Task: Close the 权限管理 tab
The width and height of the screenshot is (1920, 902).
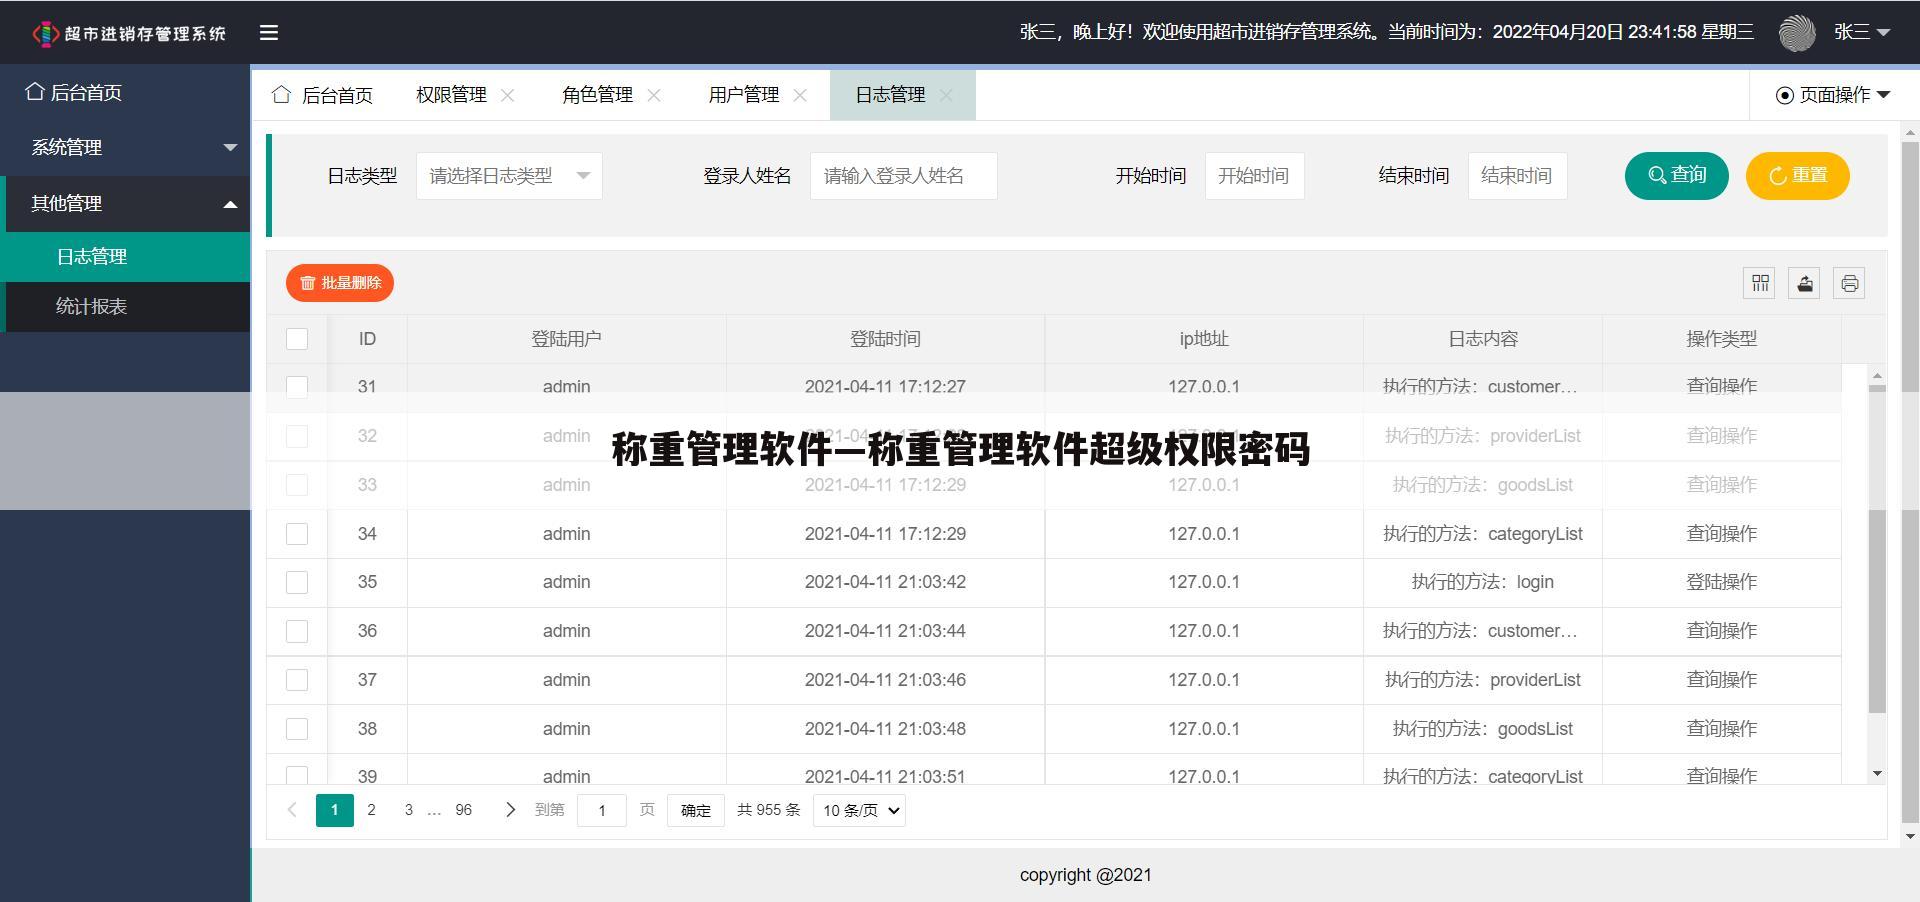Action: tap(508, 95)
